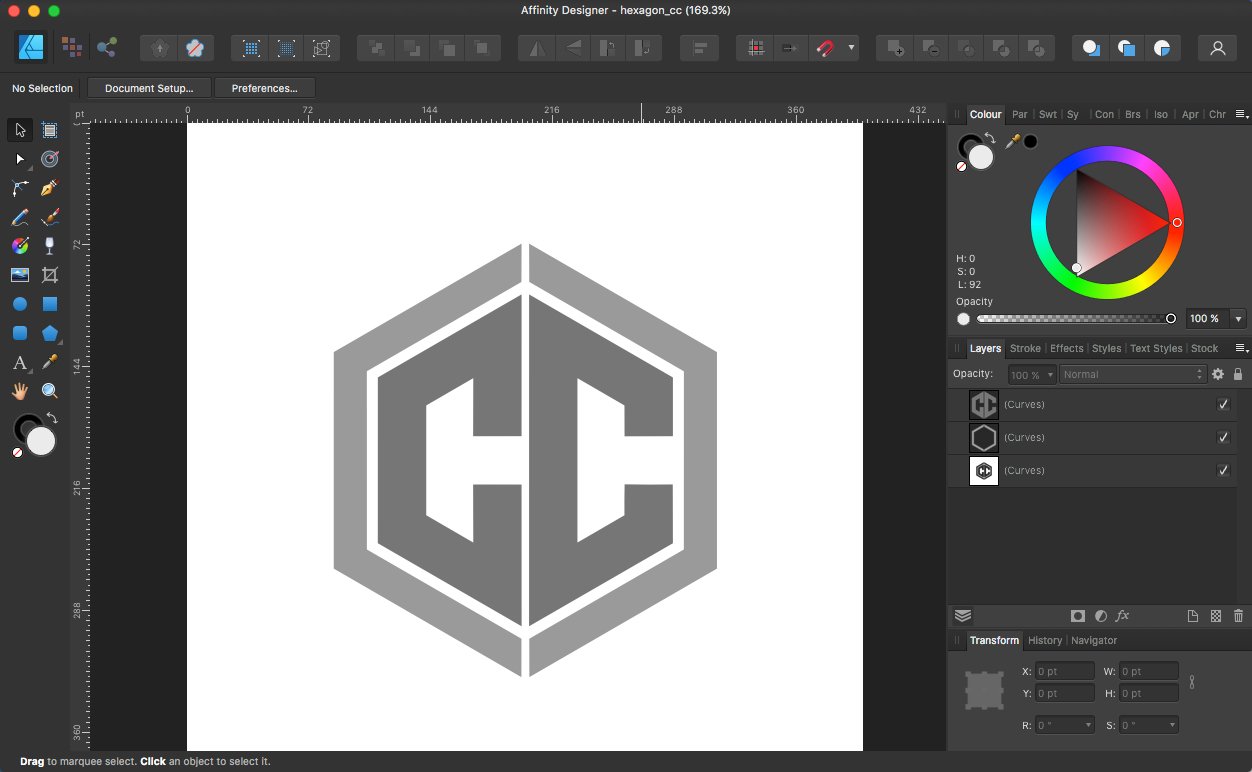Select the Vector Crop tool
Screen dimensions: 1252x772
tap(49, 274)
